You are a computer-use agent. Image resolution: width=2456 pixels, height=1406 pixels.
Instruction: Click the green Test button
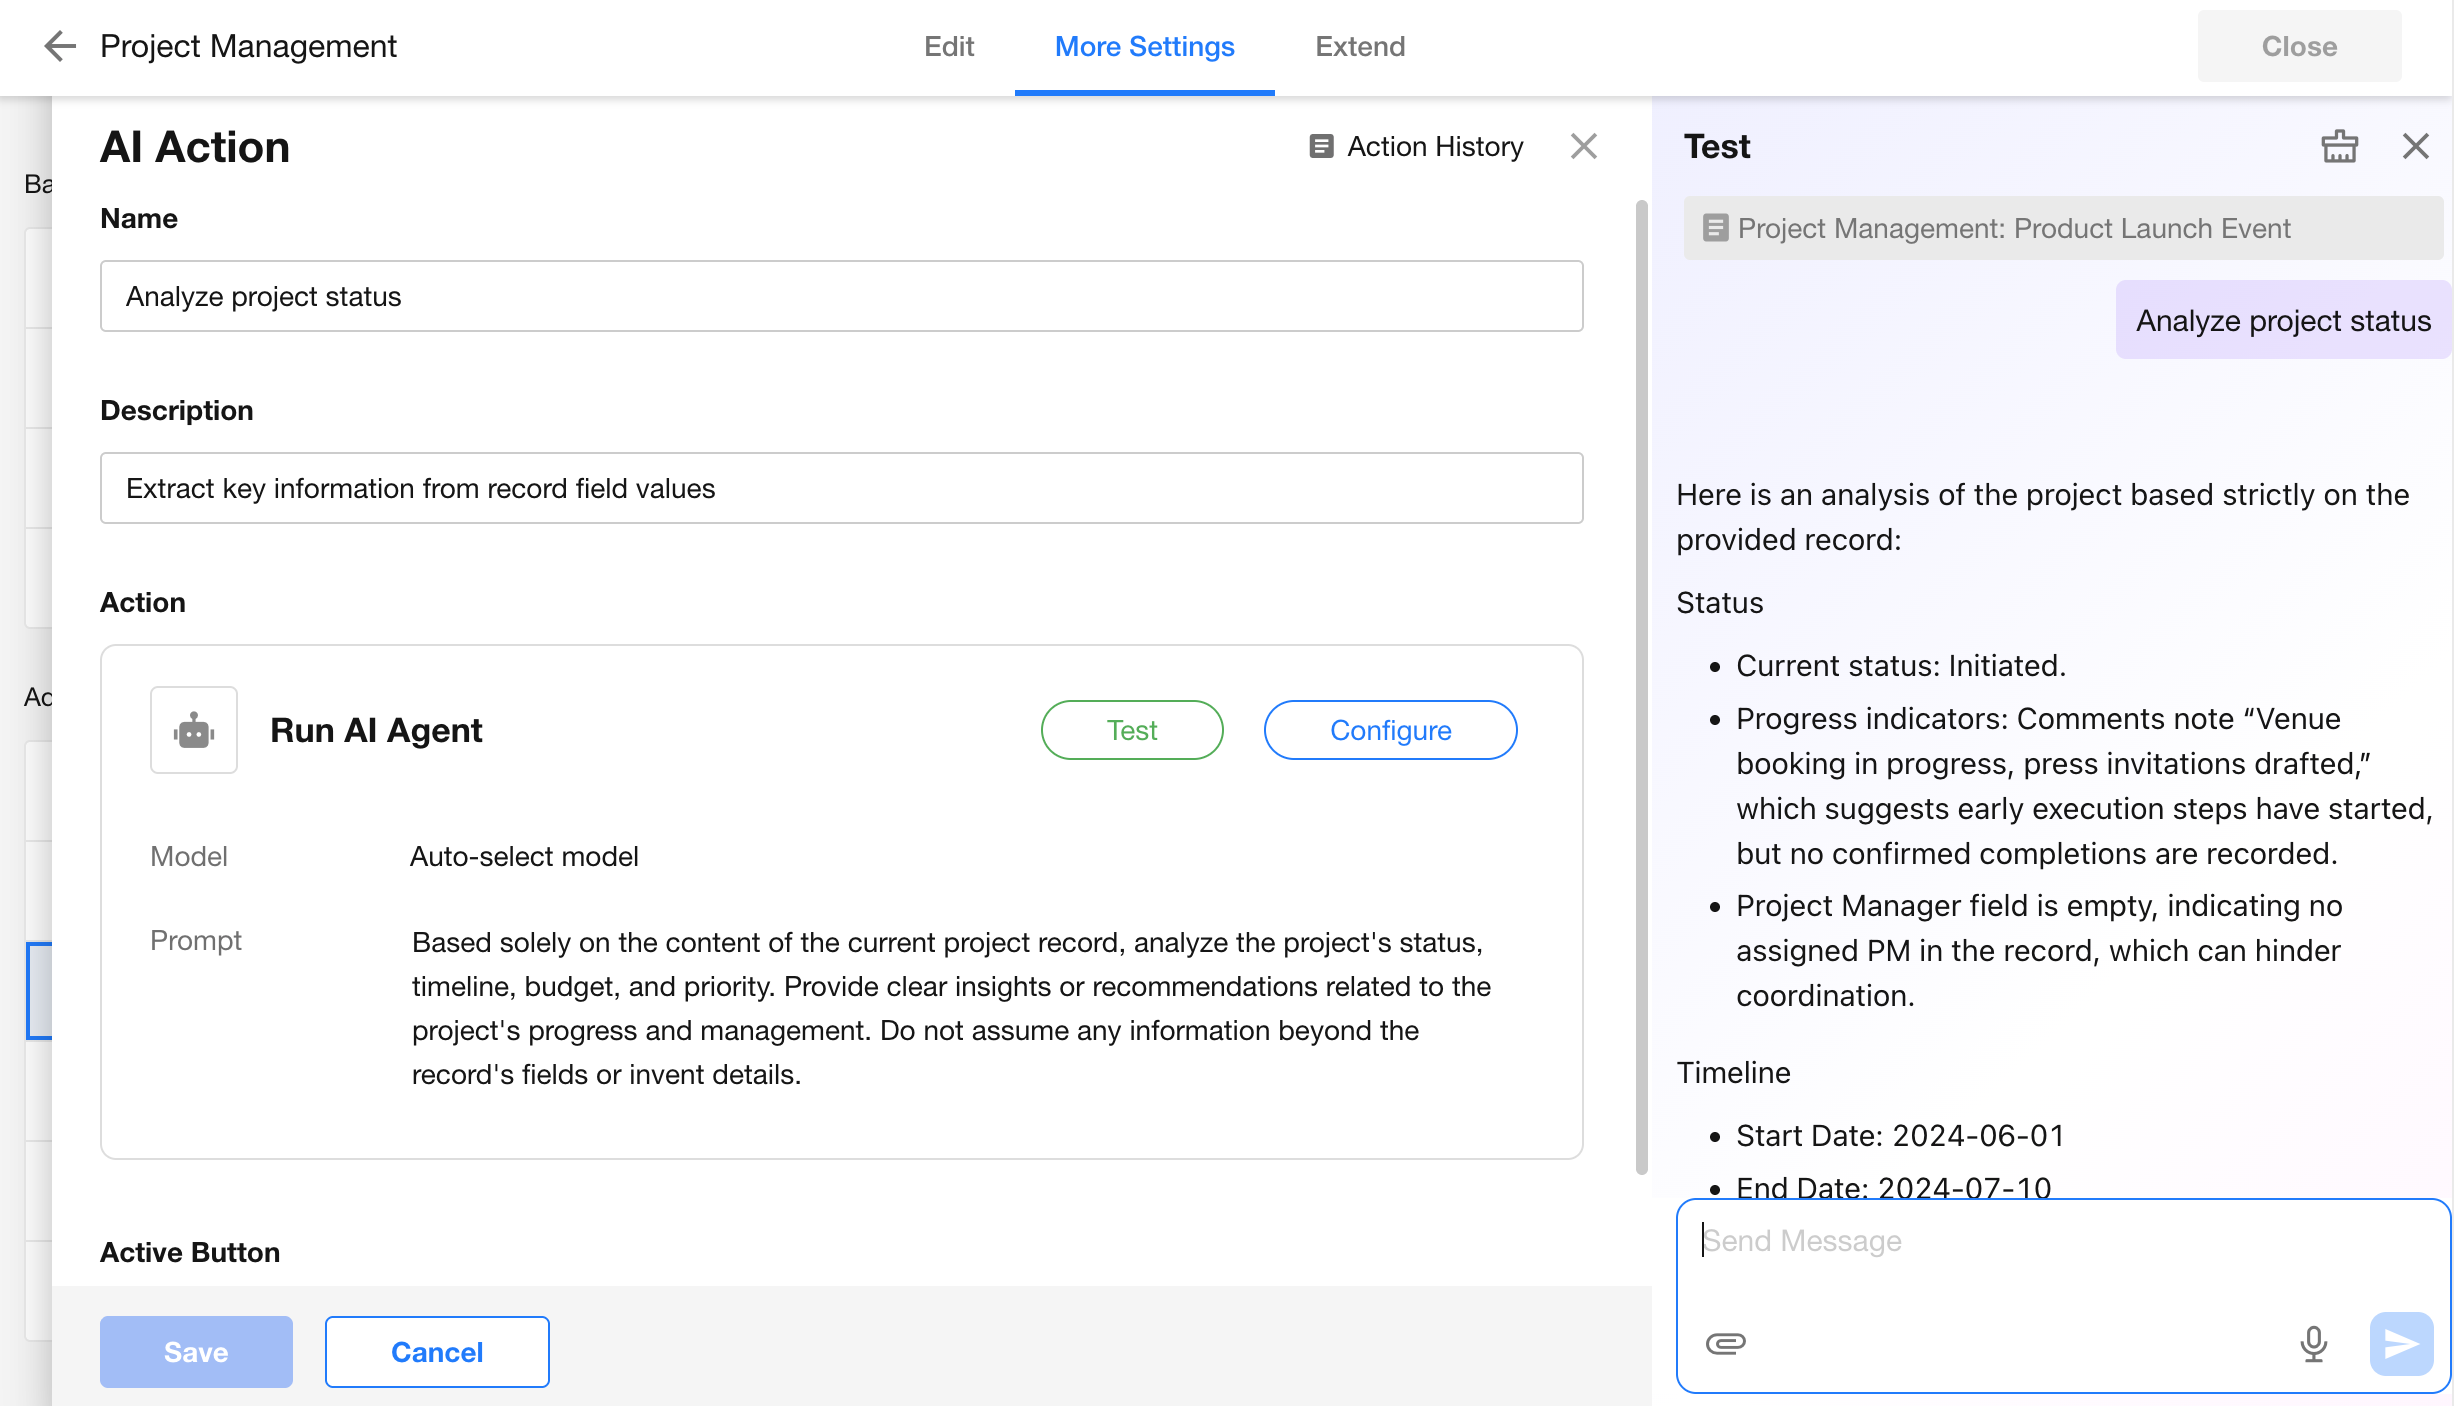(1131, 731)
